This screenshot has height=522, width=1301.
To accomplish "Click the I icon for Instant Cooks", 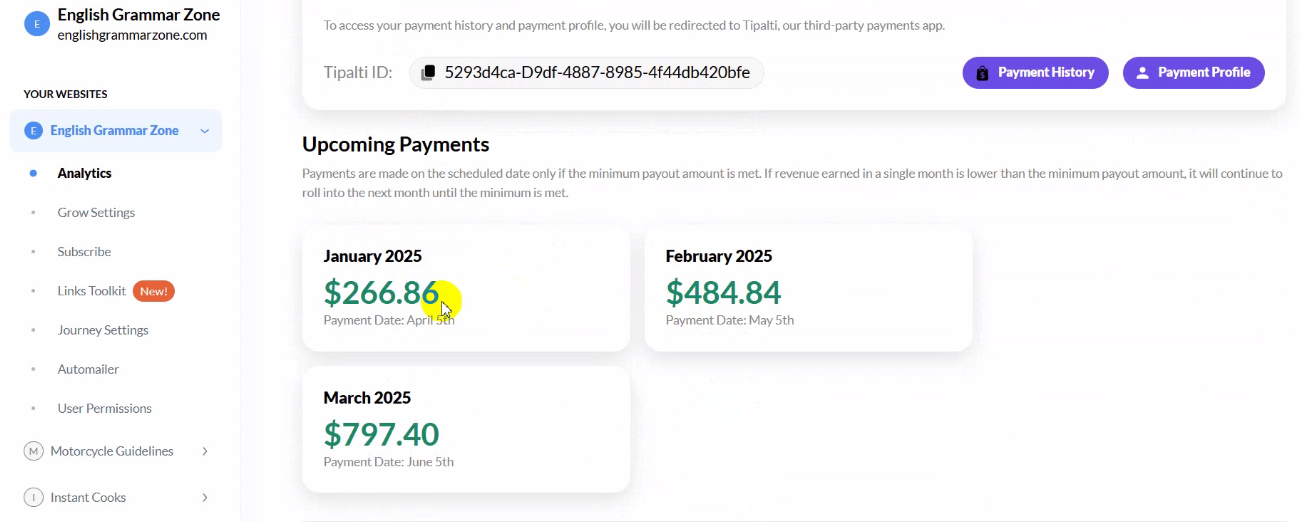I will 33,497.
